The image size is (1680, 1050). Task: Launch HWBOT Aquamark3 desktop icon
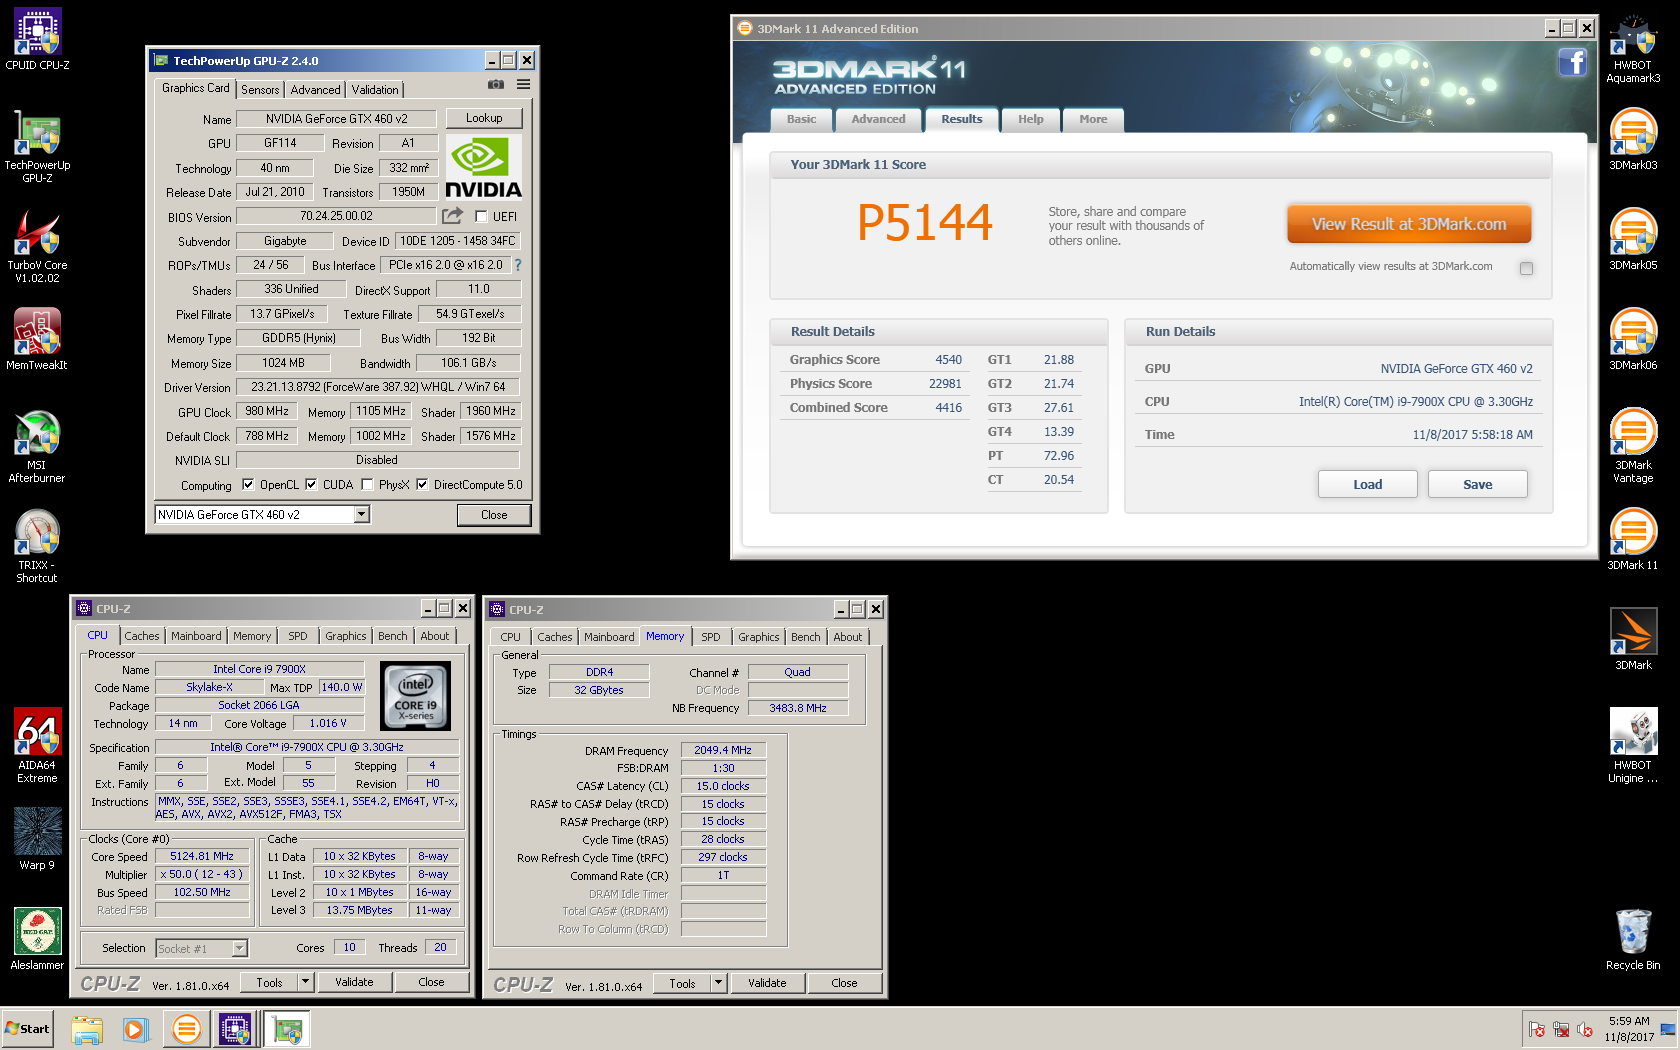(x=1633, y=47)
